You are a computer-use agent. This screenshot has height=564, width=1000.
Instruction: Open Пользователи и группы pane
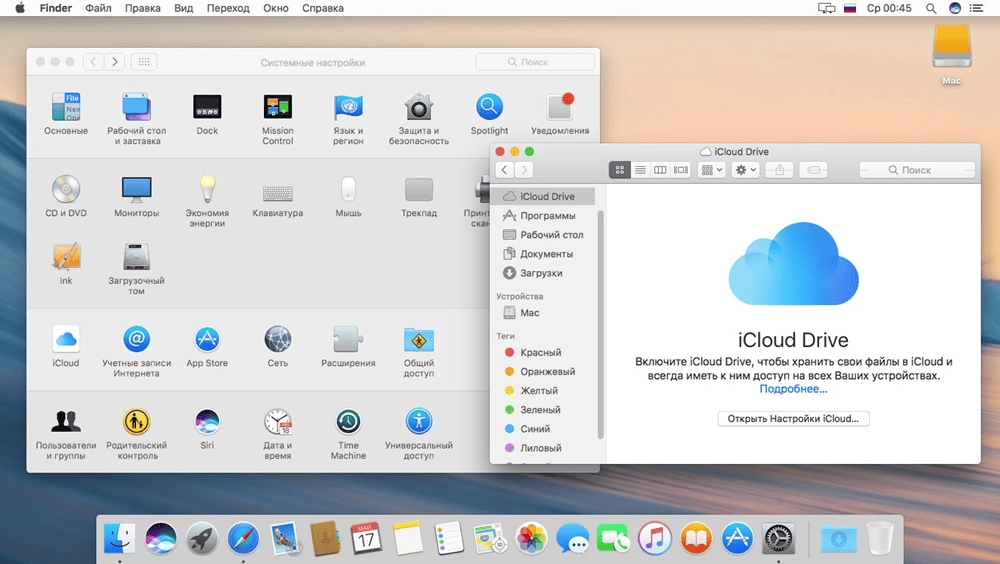click(x=66, y=433)
